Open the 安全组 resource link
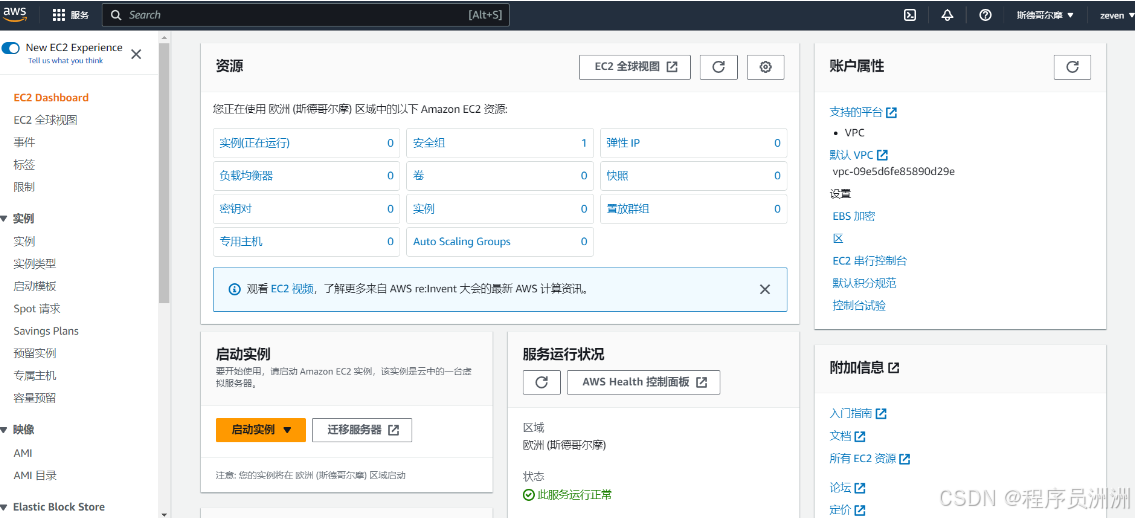The height and width of the screenshot is (518, 1135). tap(429, 143)
